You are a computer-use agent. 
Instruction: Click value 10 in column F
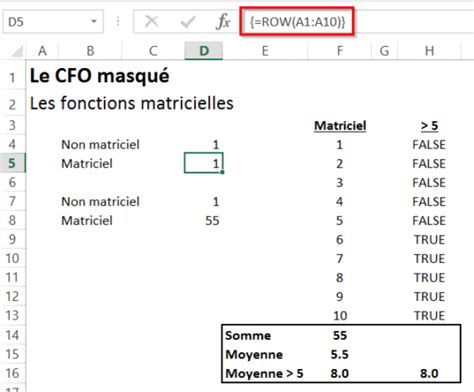click(340, 316)
